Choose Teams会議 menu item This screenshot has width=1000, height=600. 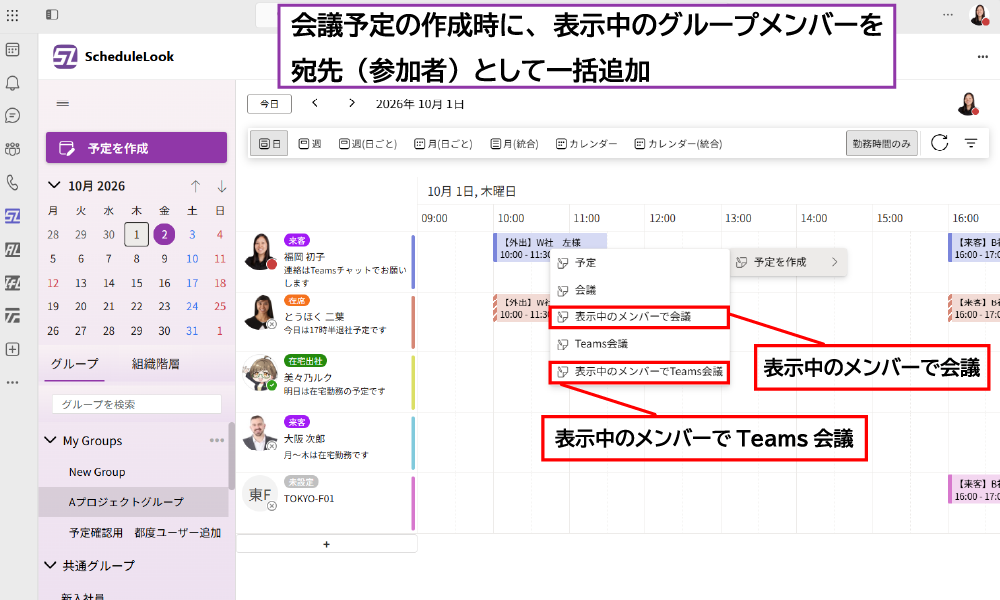640,344
